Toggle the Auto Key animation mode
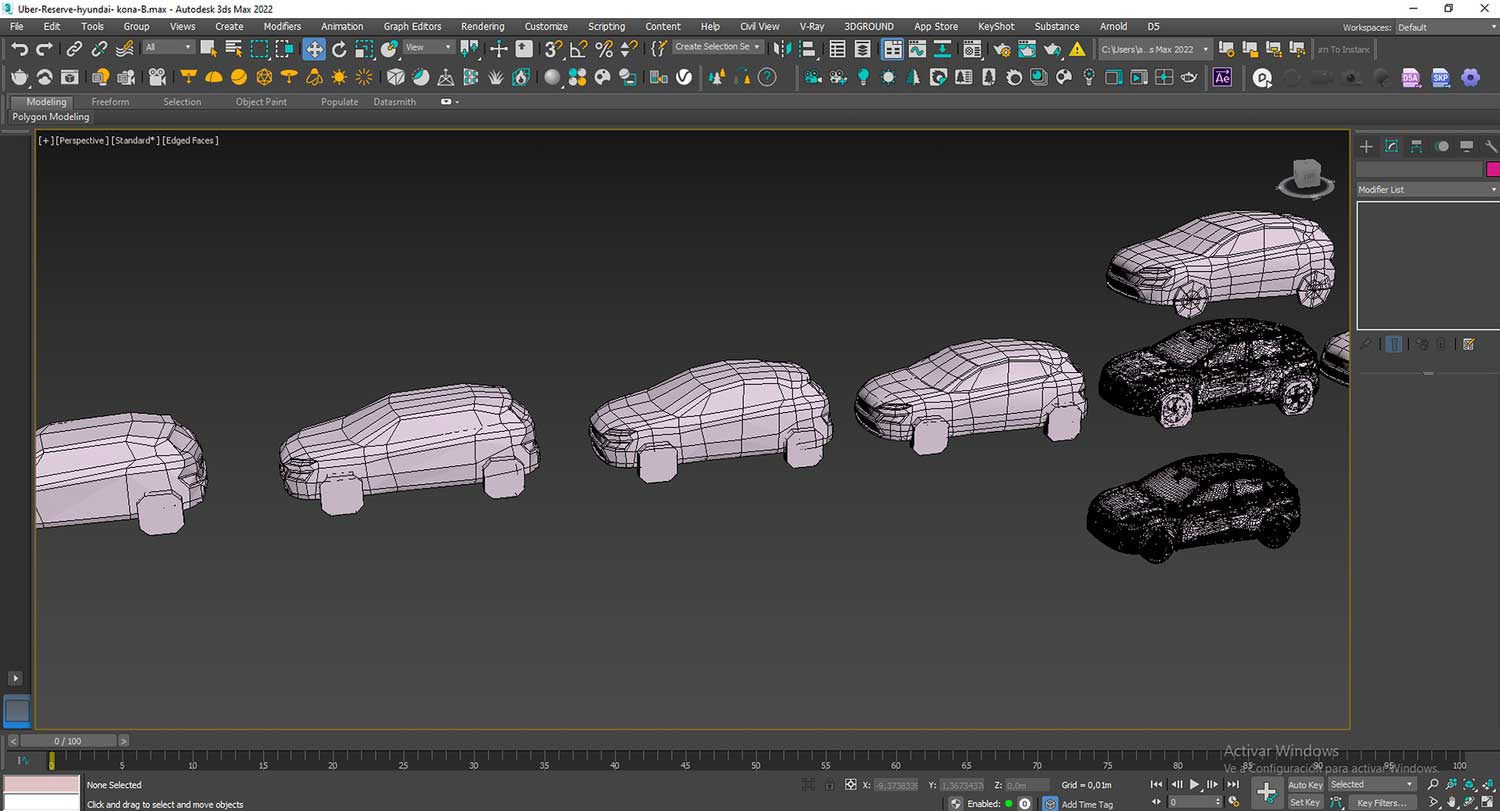The width and height of the screenshot is (1500, 811). [x=1305, y=785]
